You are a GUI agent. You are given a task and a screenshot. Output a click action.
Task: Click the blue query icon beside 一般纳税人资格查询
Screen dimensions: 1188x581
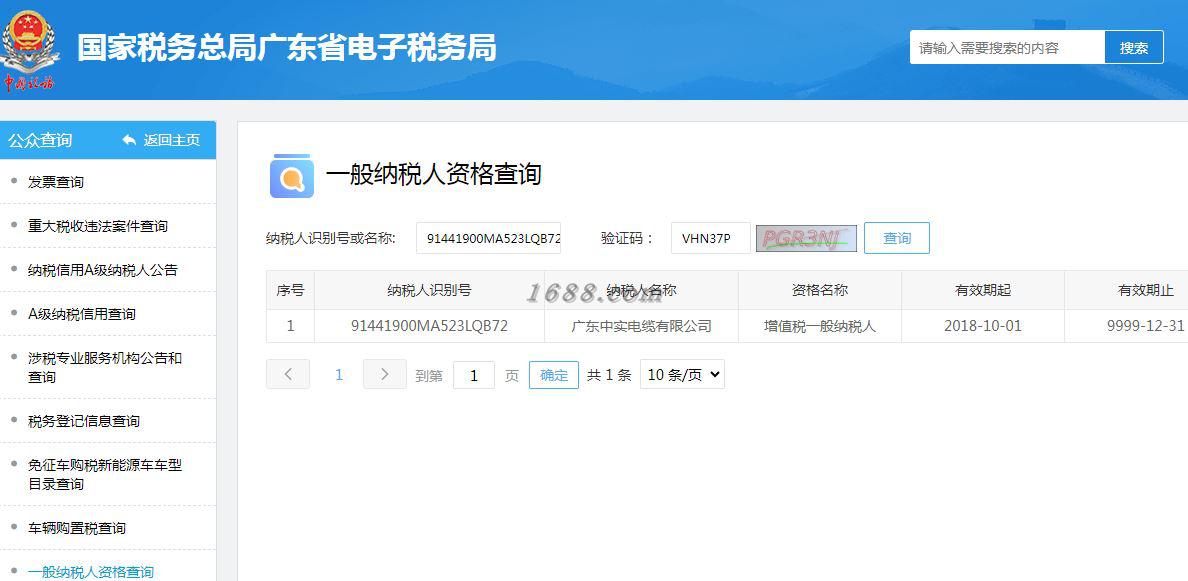tap(292, 176)
